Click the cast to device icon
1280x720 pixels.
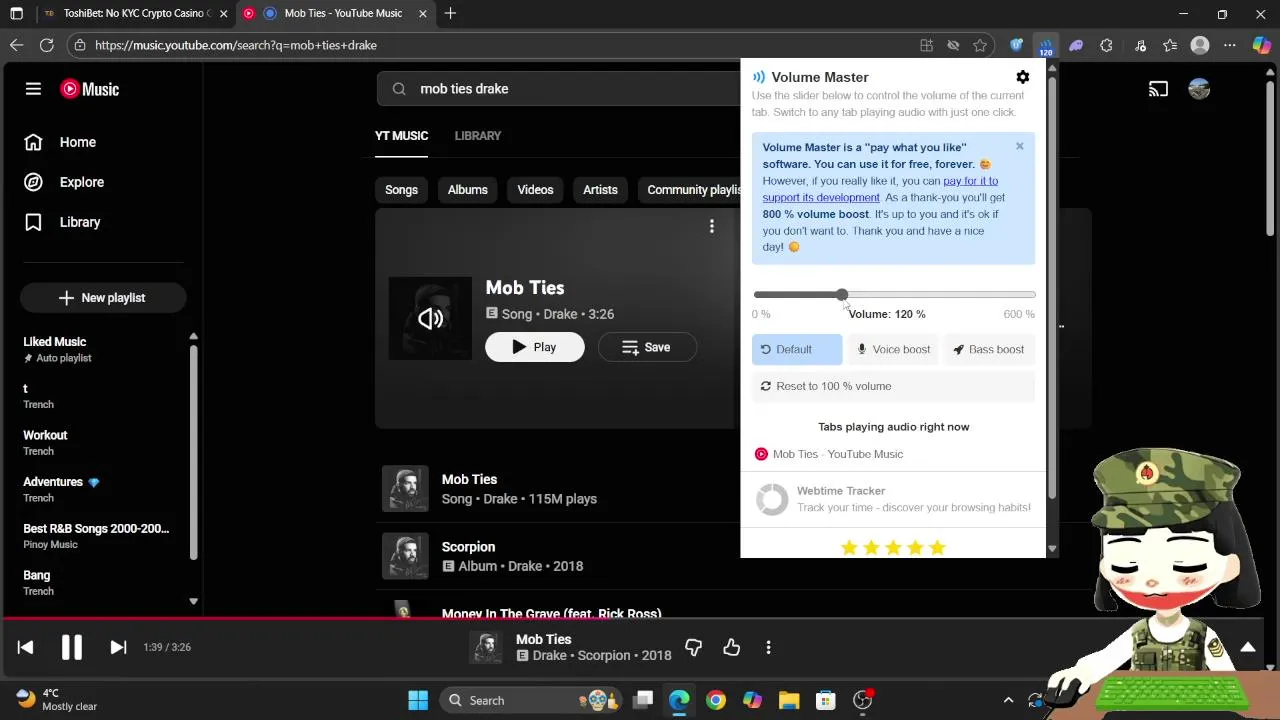[x=1158, y=89]
